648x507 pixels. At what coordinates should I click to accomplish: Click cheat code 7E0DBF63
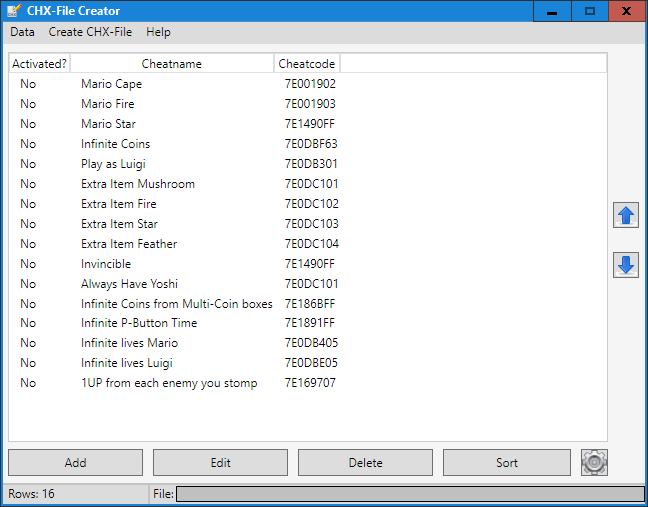[311, 144]
